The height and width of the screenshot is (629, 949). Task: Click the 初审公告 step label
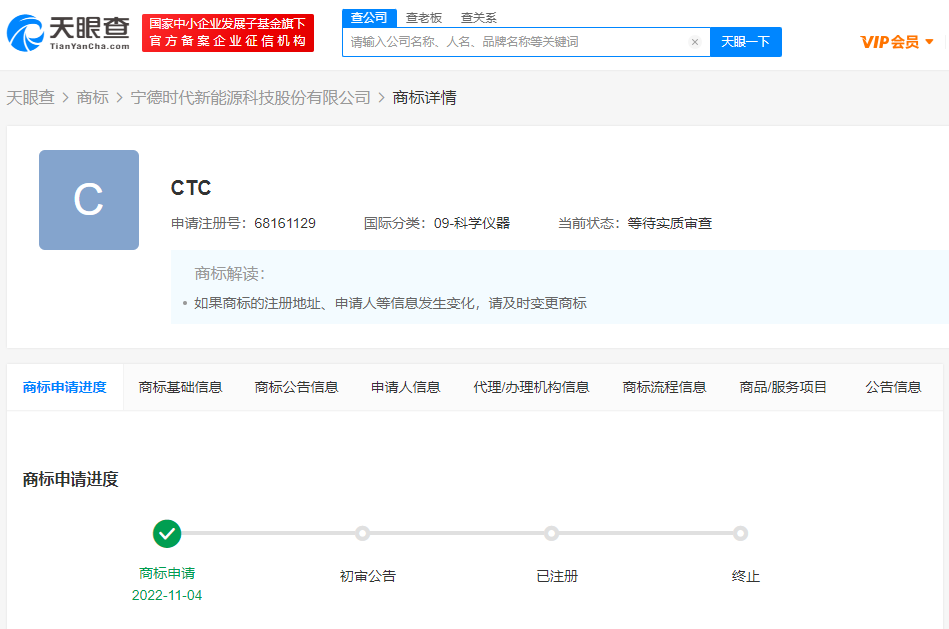tap(368, 576)
